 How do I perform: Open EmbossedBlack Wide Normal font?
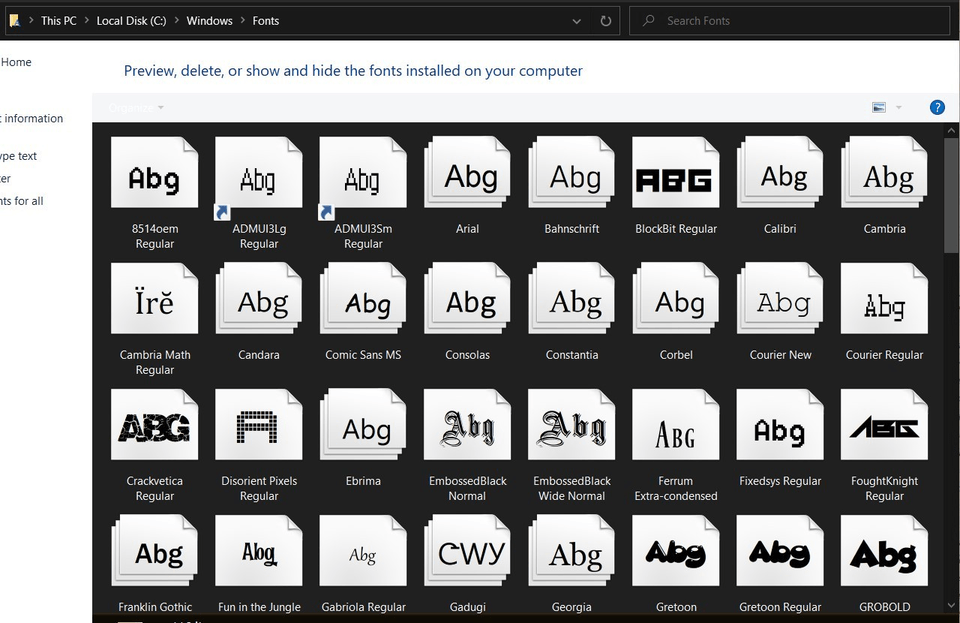[x=571, y=430]
